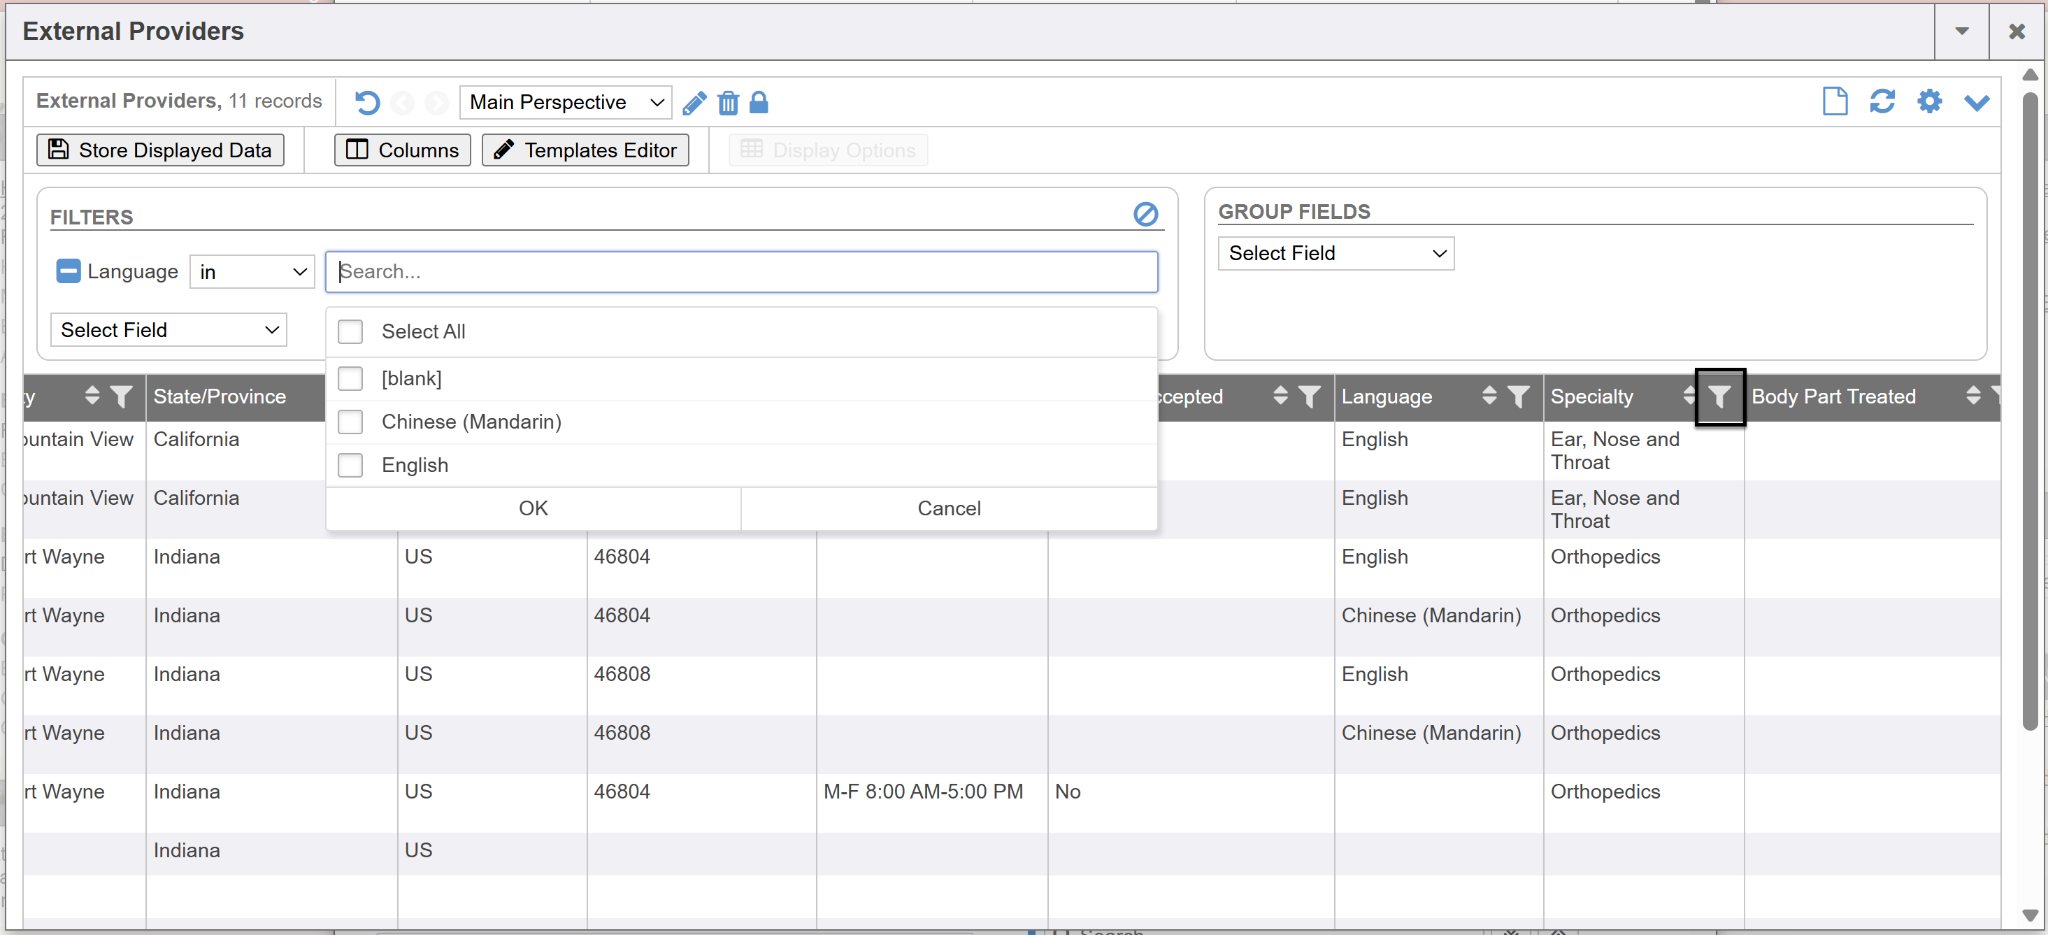Image resolution: width=2048 pixels, height=935 pixels.
Task: Open the Main Perspective dropdown
Action: click(565, 102)
